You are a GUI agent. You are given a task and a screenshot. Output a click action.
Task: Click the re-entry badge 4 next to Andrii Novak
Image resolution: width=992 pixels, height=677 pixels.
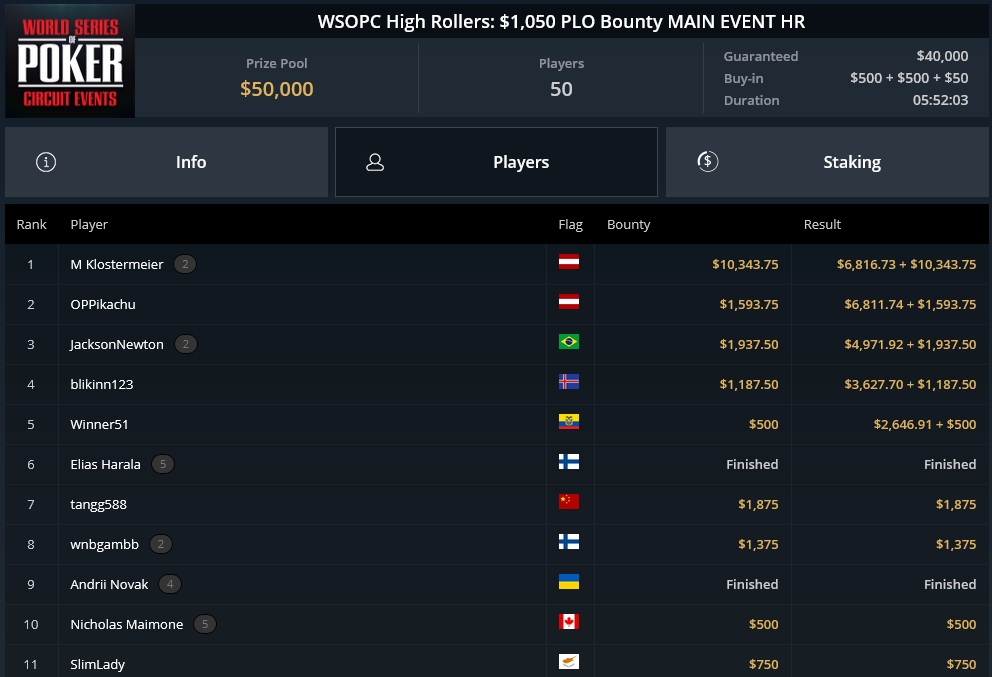click(170, 584)
